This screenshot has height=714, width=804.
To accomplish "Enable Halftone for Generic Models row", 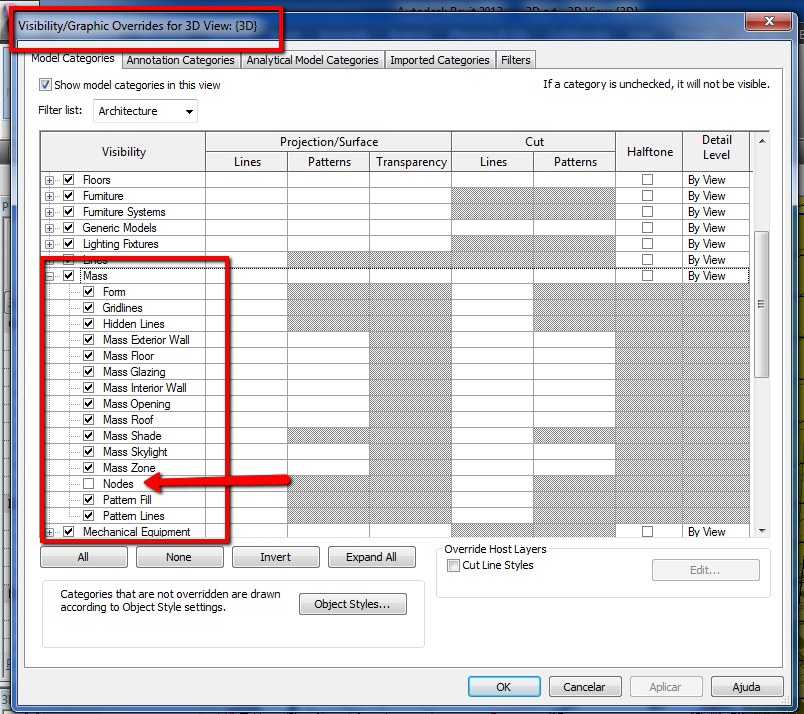I will (648, 227).
